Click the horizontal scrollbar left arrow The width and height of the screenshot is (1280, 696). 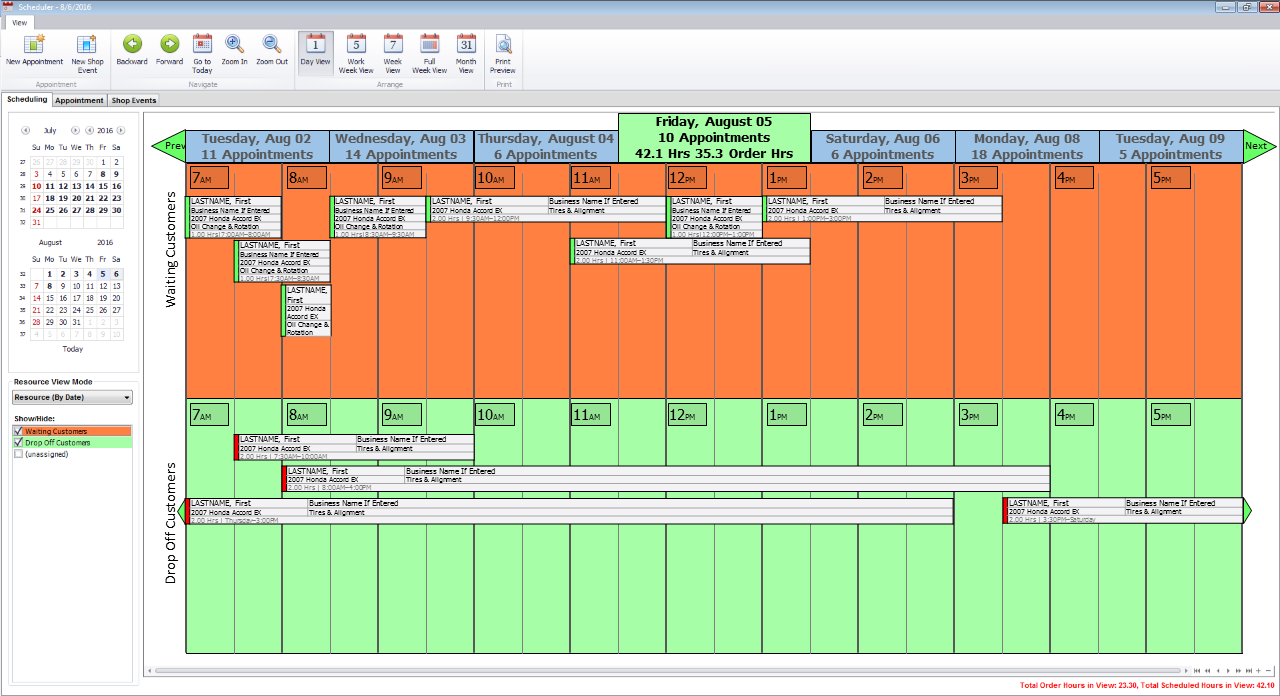pyautogui.click(x=149, y=671)
